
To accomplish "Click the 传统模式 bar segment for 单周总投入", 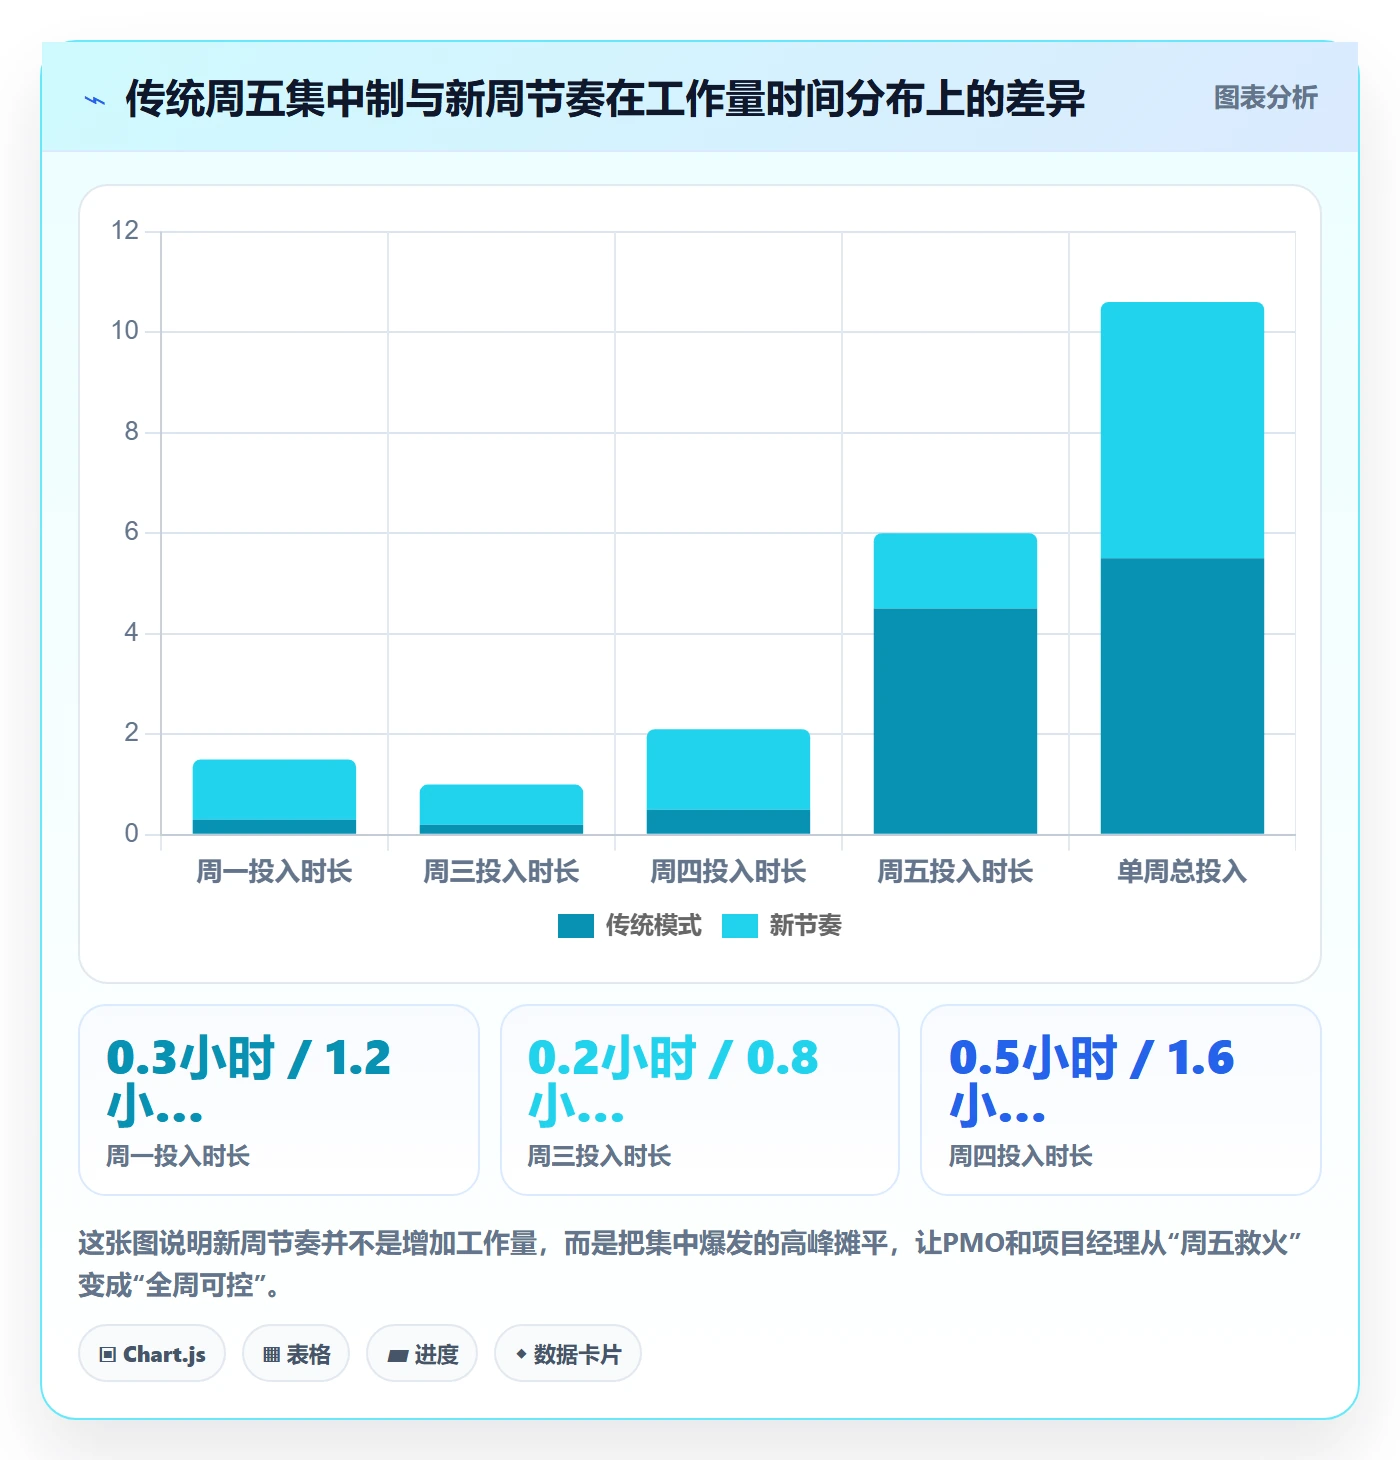I will tap(1182, 696).
